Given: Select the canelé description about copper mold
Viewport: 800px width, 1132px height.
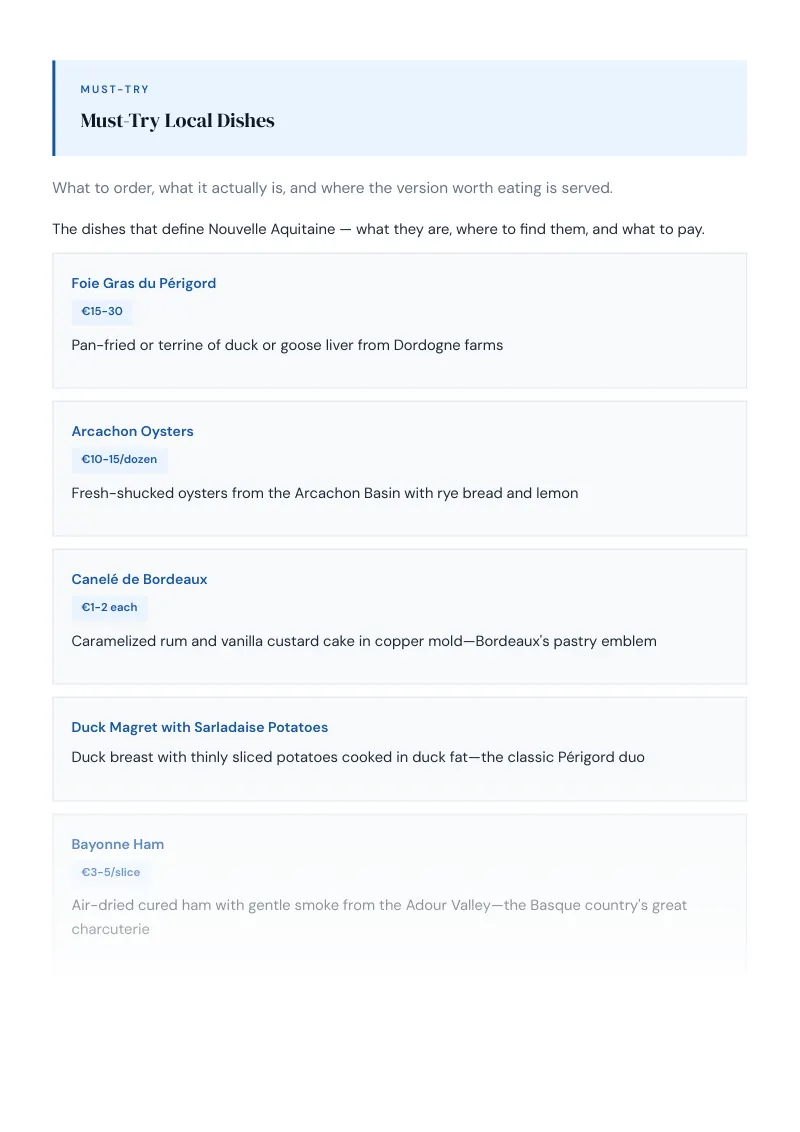Looking at the screenshot, I should (x=364, y=641).
